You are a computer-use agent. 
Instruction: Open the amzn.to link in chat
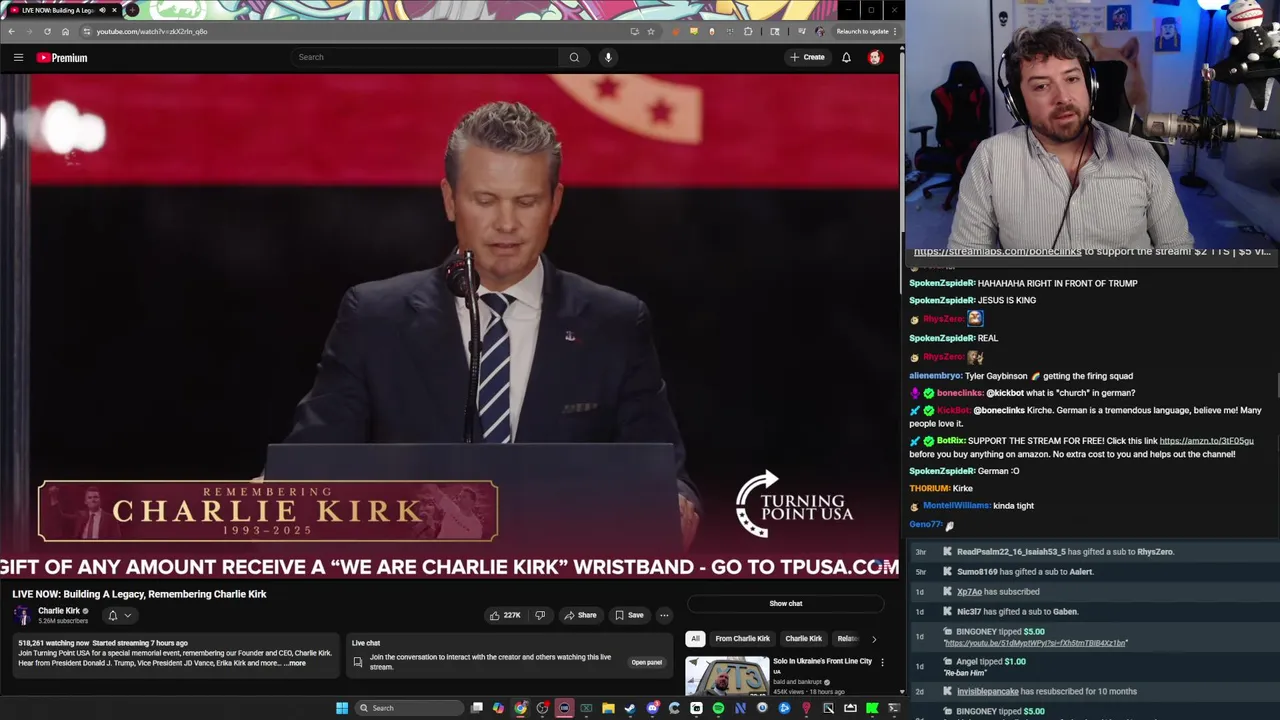tap(1206, 441)
